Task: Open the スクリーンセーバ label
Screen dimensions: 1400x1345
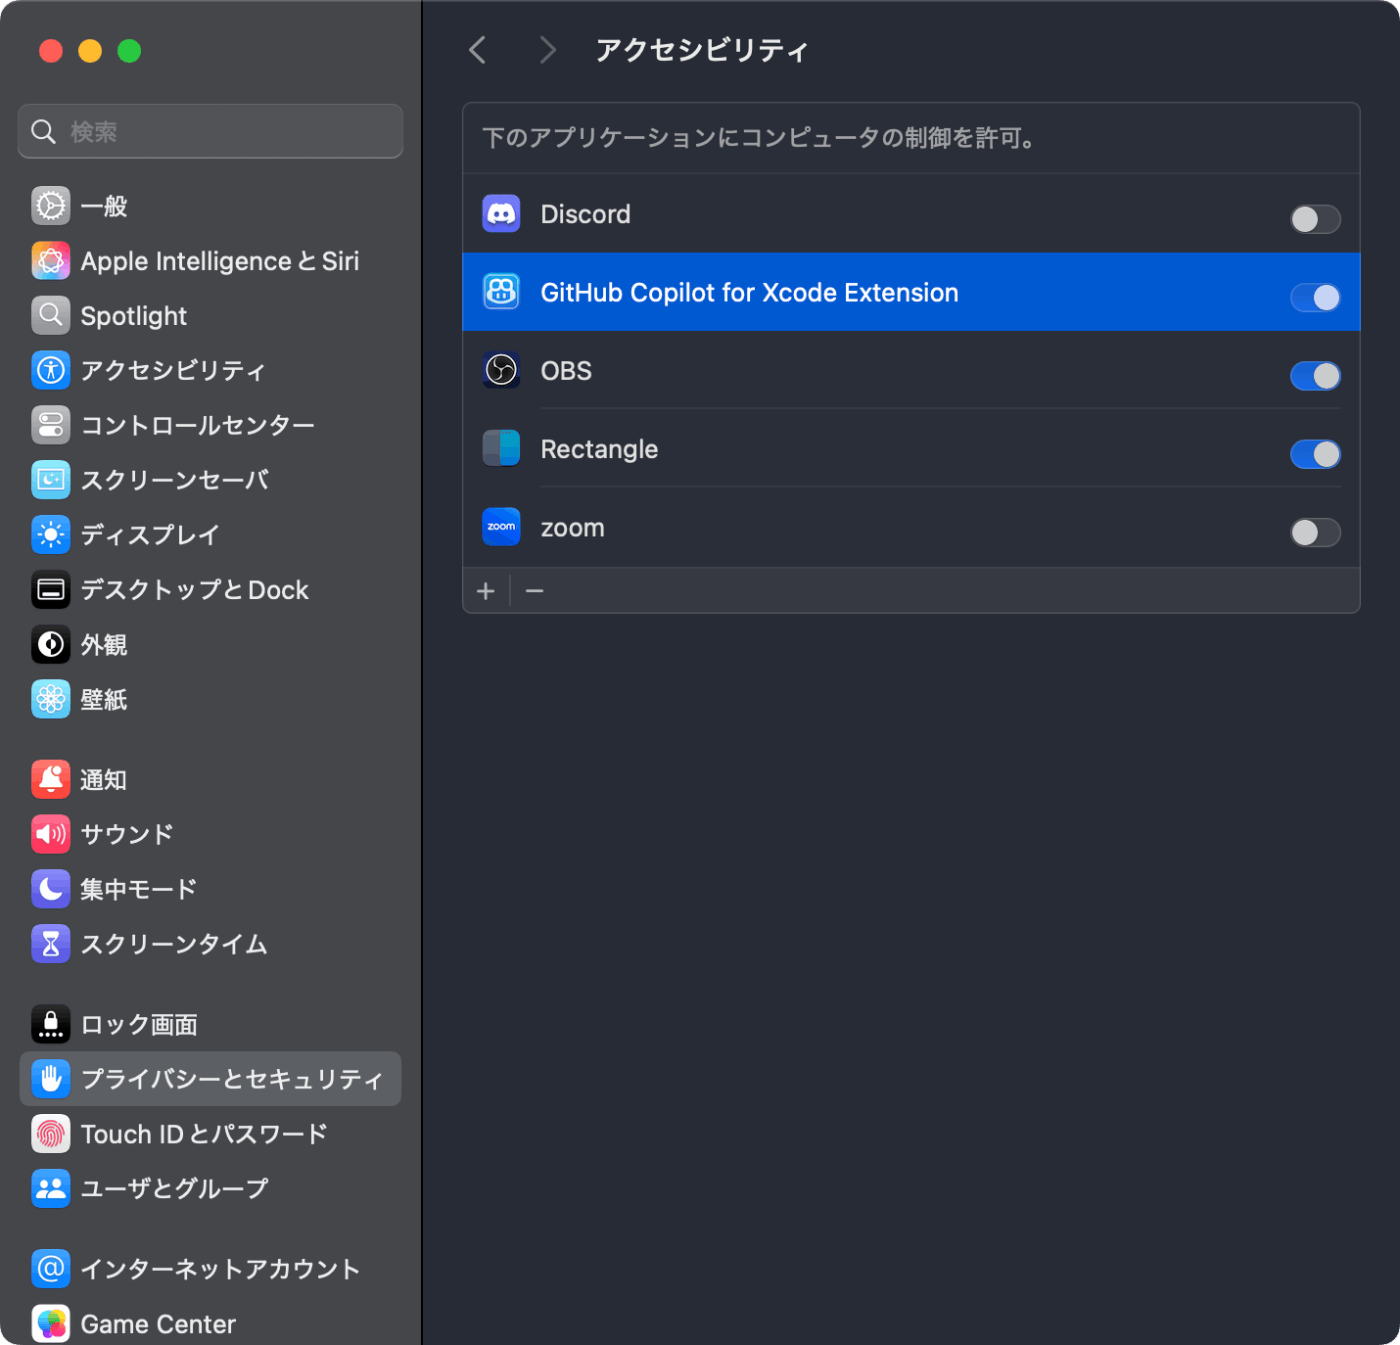Action: [174, 480]
